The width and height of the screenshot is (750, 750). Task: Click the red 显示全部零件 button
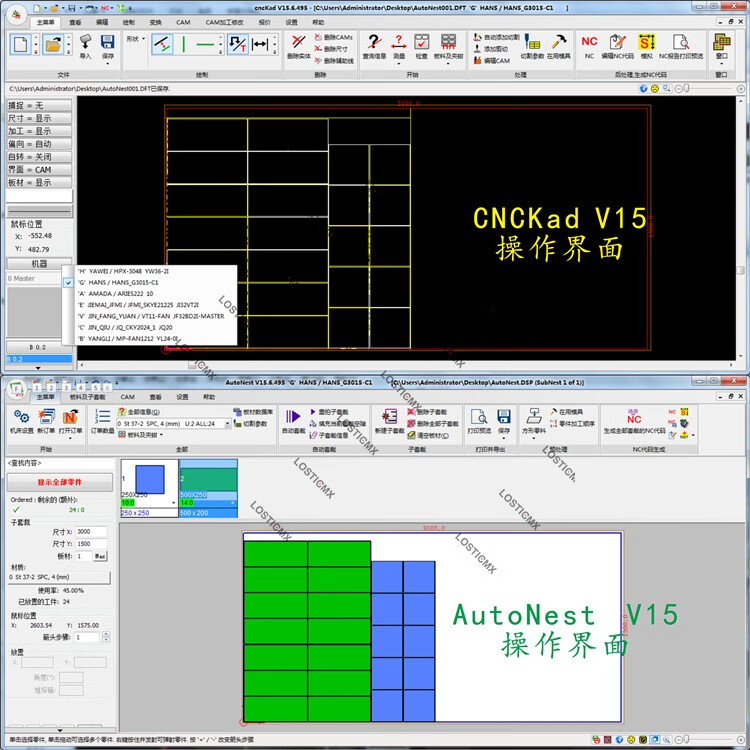pyautogui.click(x=60, y=482)
